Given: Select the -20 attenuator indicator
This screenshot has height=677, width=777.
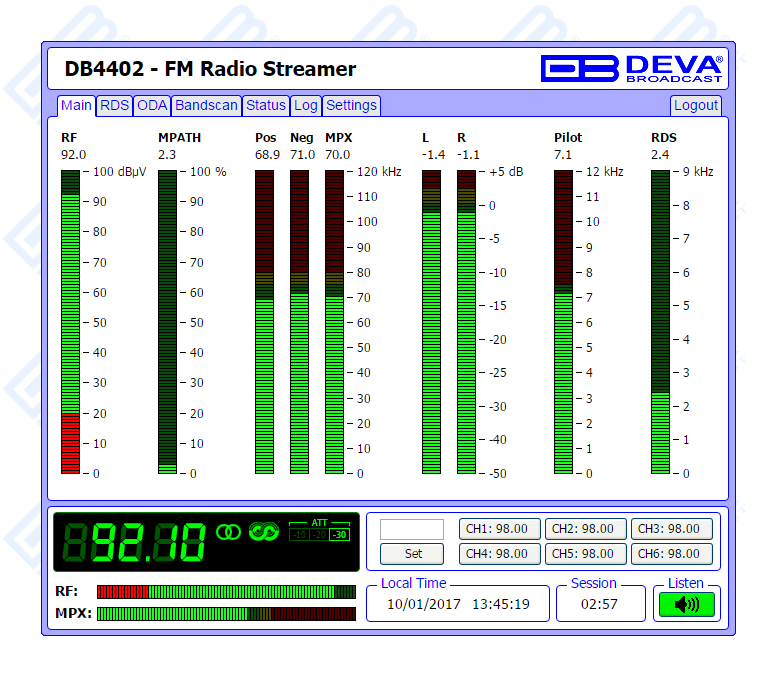Looking at the screenshot, I should coord(319,535).
